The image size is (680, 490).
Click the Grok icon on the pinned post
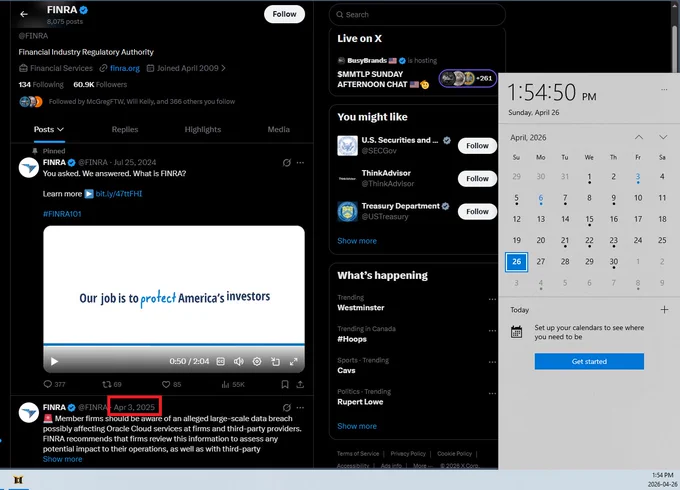point(287,163)
